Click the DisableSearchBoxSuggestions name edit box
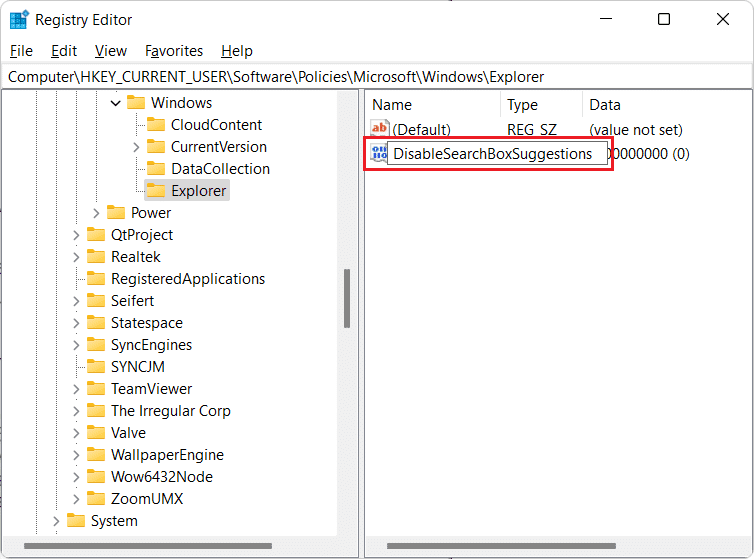 click(x=497, y=154)
